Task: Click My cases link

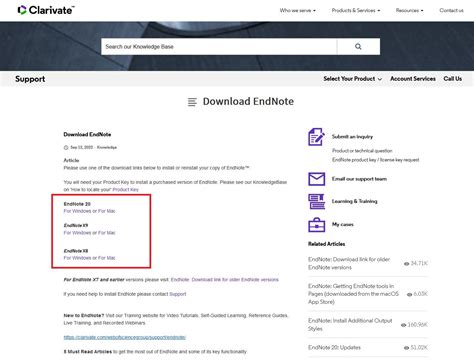Action: point(343,224)
